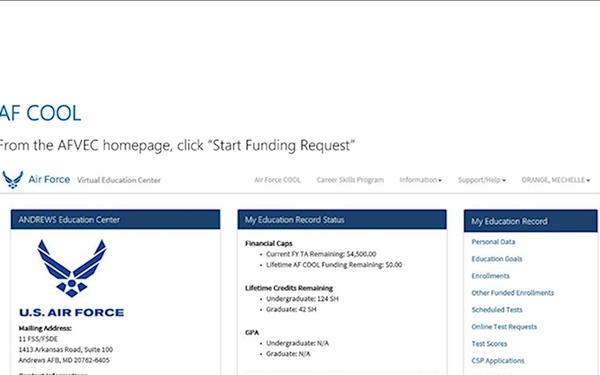Open Test Scores link
600x375 pixels.
pos(489,344)
